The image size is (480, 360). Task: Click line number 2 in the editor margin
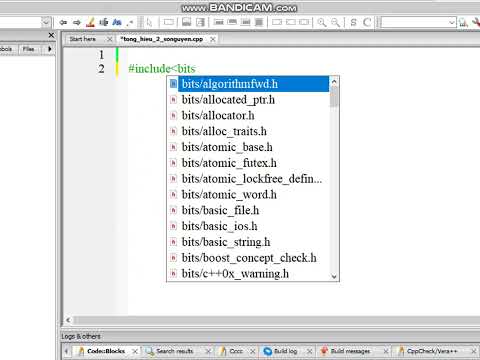[x=101, y=69]
